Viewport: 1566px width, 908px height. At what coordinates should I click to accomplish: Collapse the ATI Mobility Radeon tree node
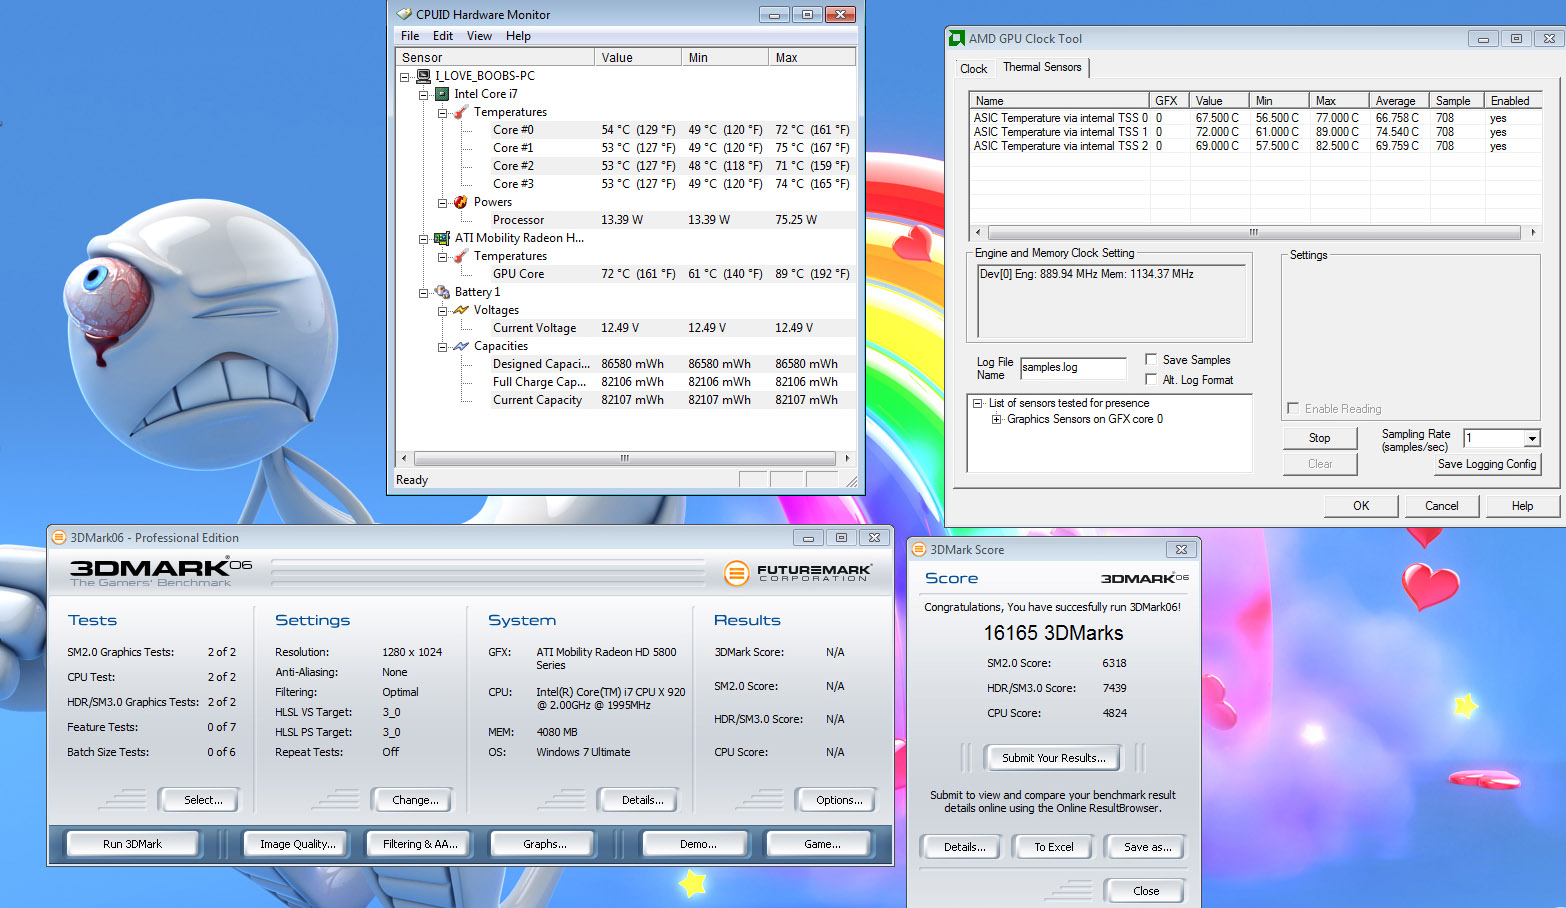[x=424, y=239]
